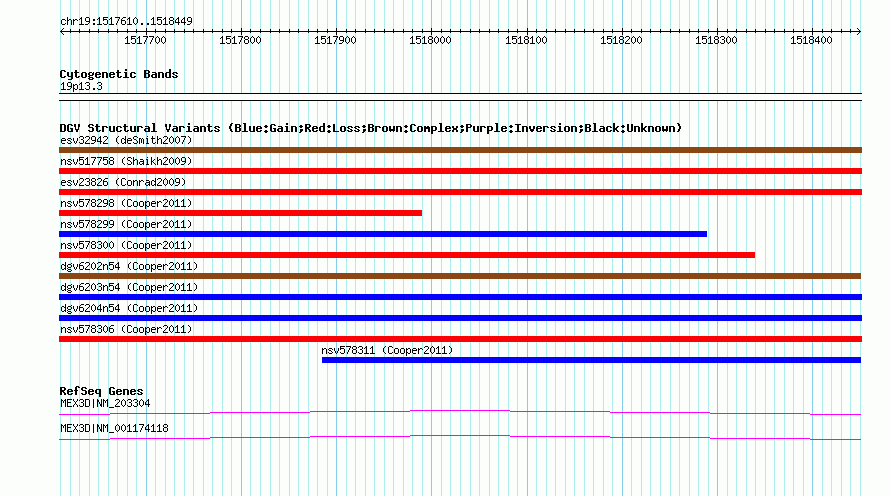The width and height of the screenshot is (890, 496).
Task: Click the 1518400 ruler position
Action: coord(811,40)
